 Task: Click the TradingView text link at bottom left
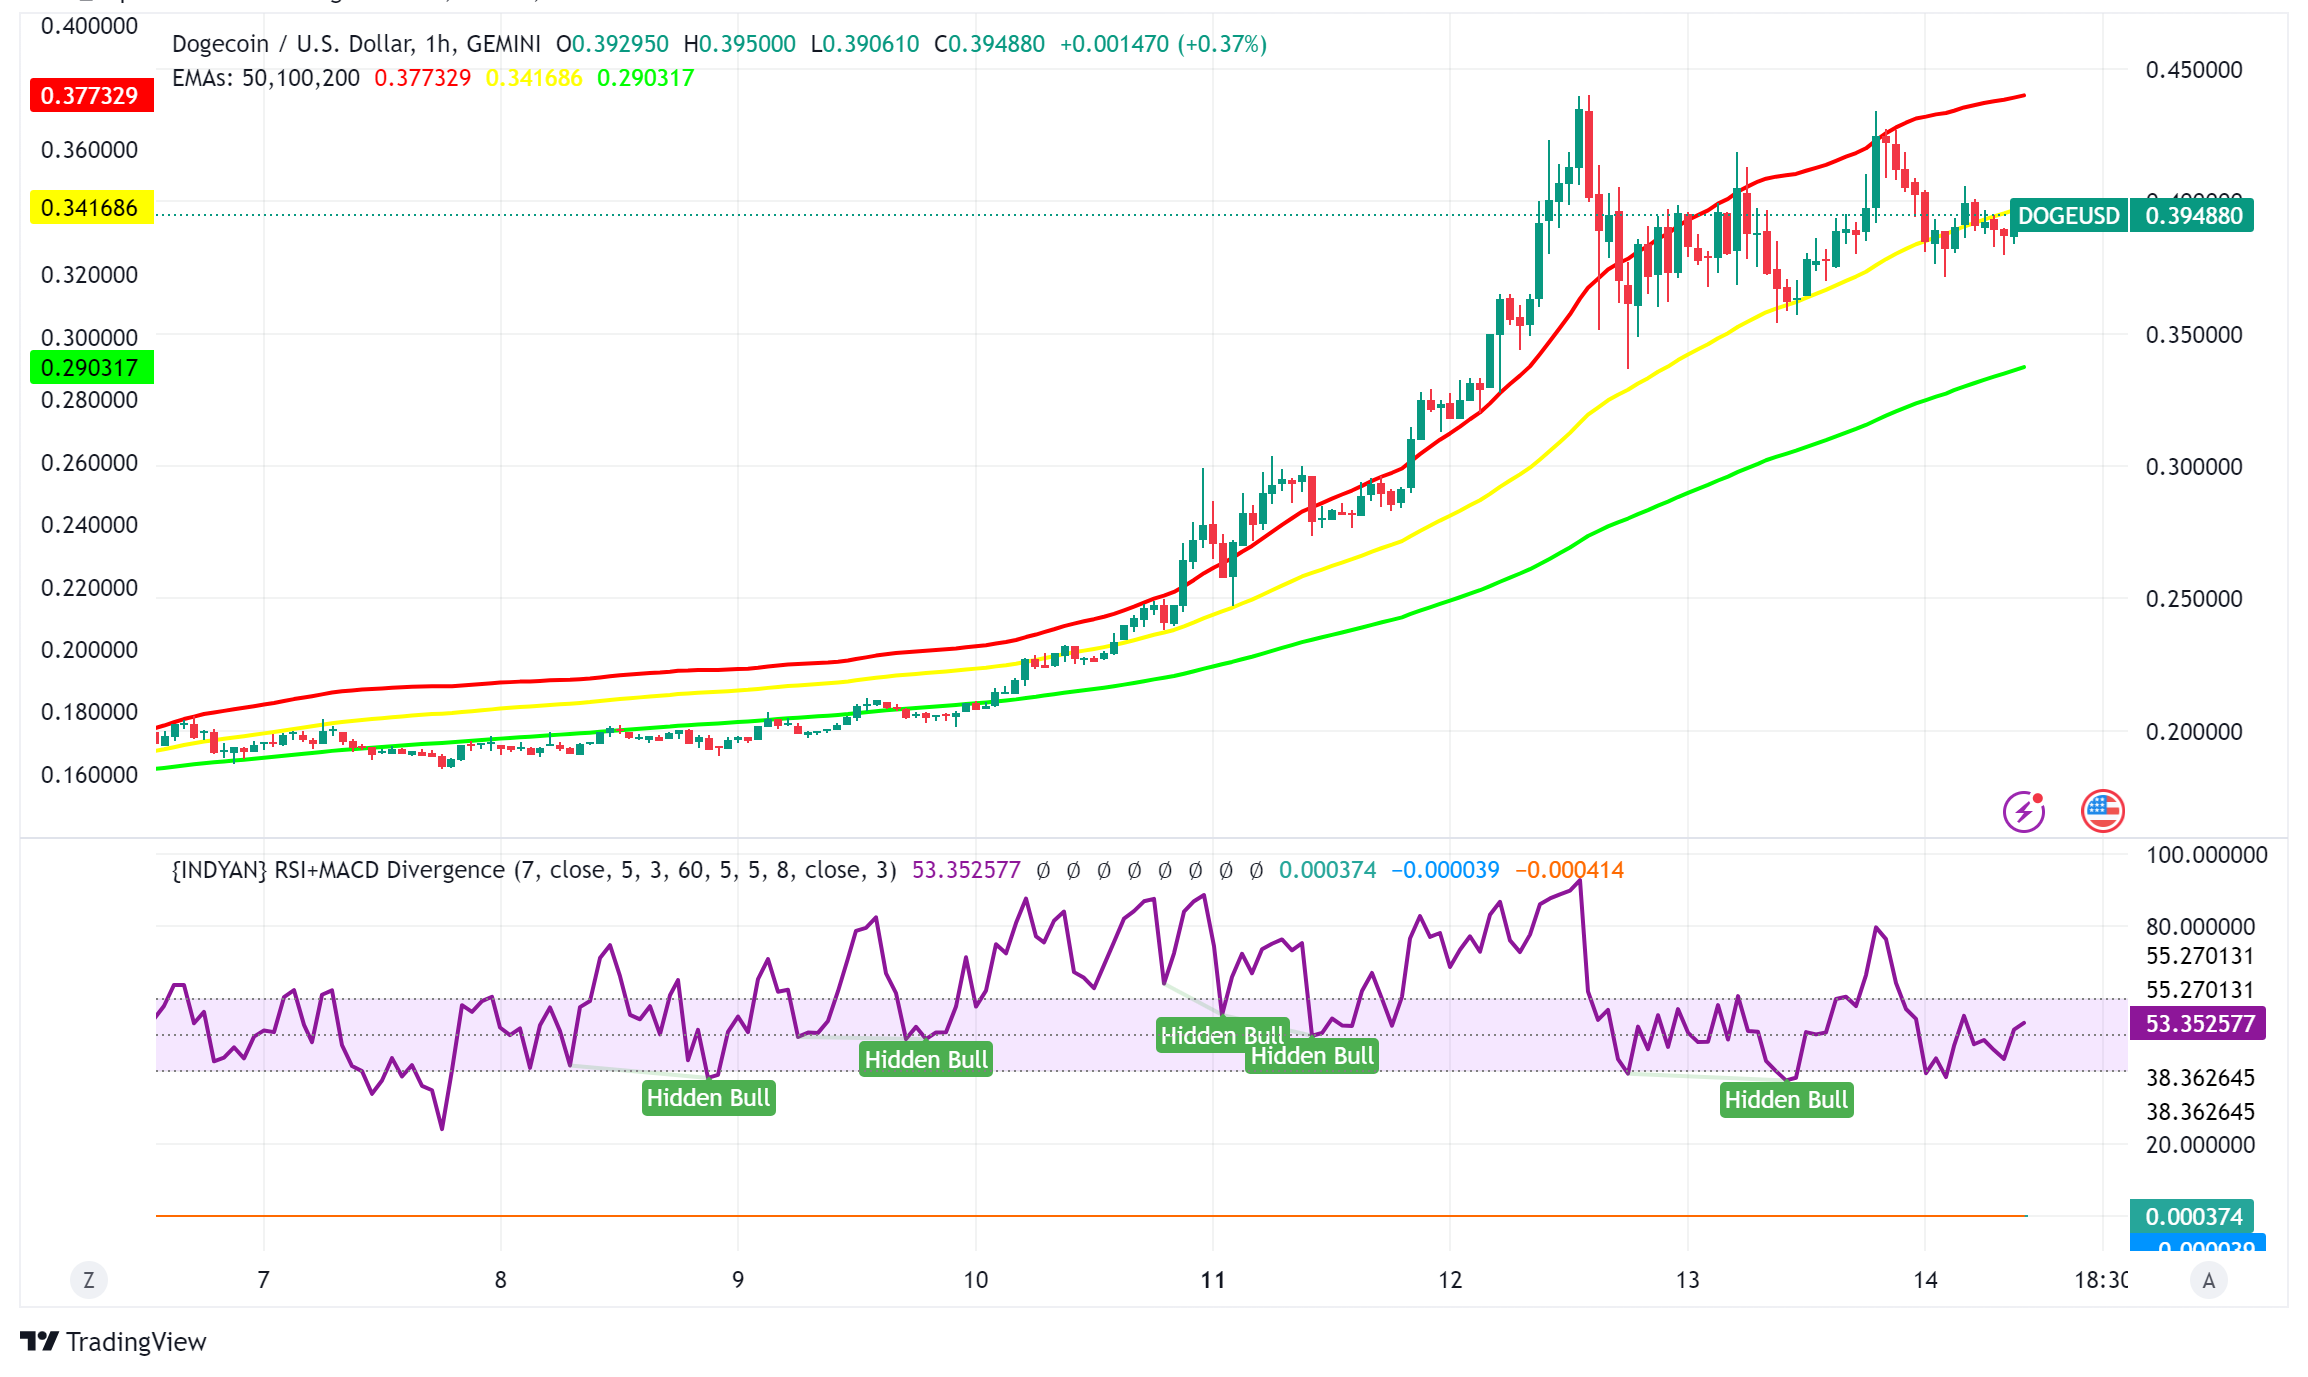136,1342
